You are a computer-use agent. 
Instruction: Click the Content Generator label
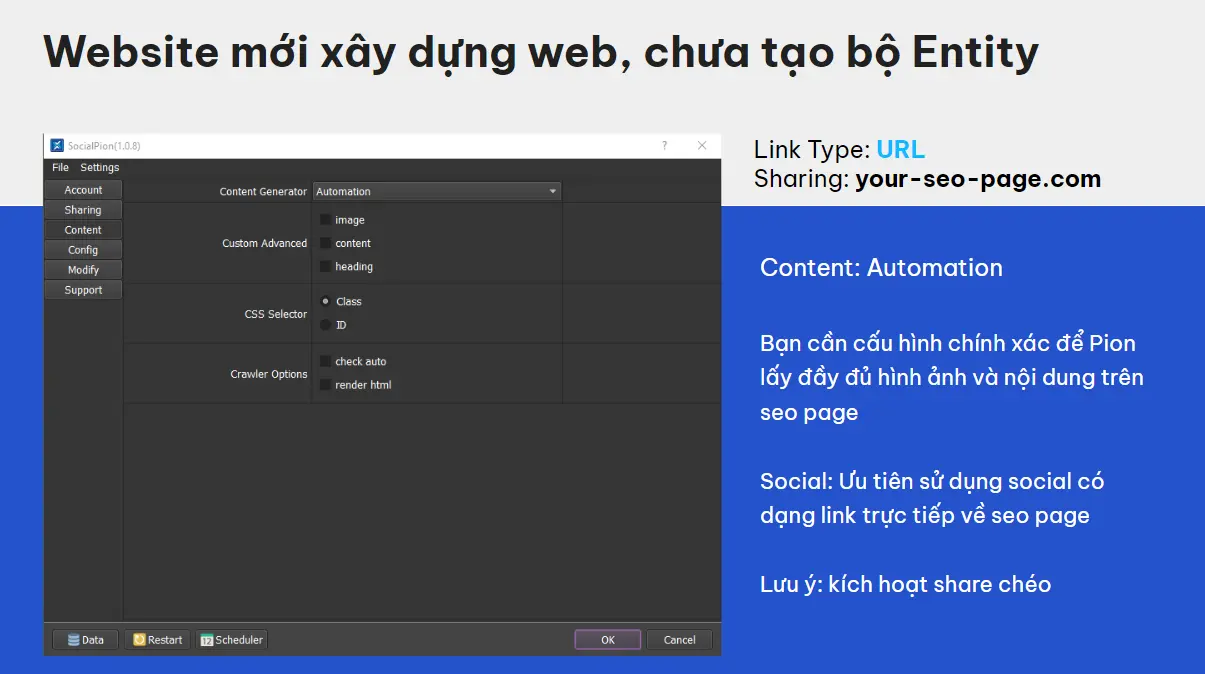click(x=263, y=191)
